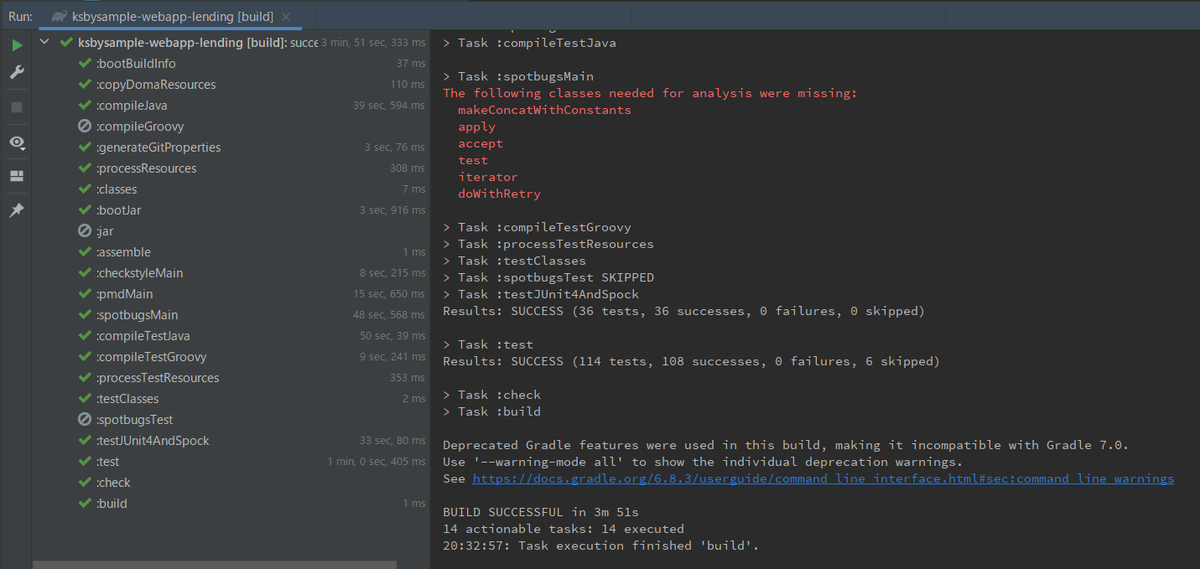
Task: Select the :testClasses task row
Action: 233,399
